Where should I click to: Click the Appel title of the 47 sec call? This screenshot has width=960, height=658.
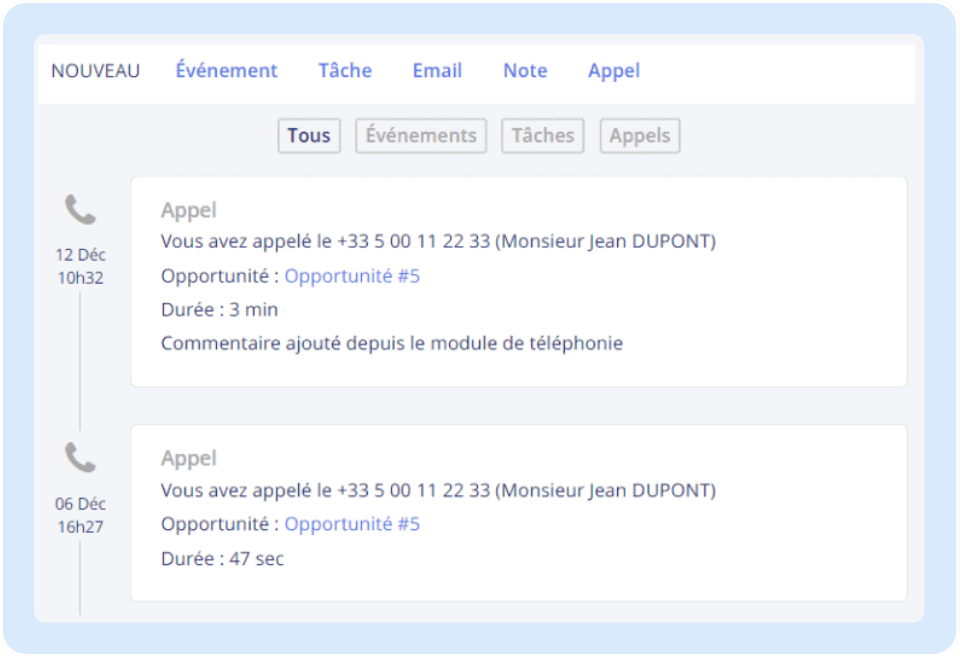(189, 458)
